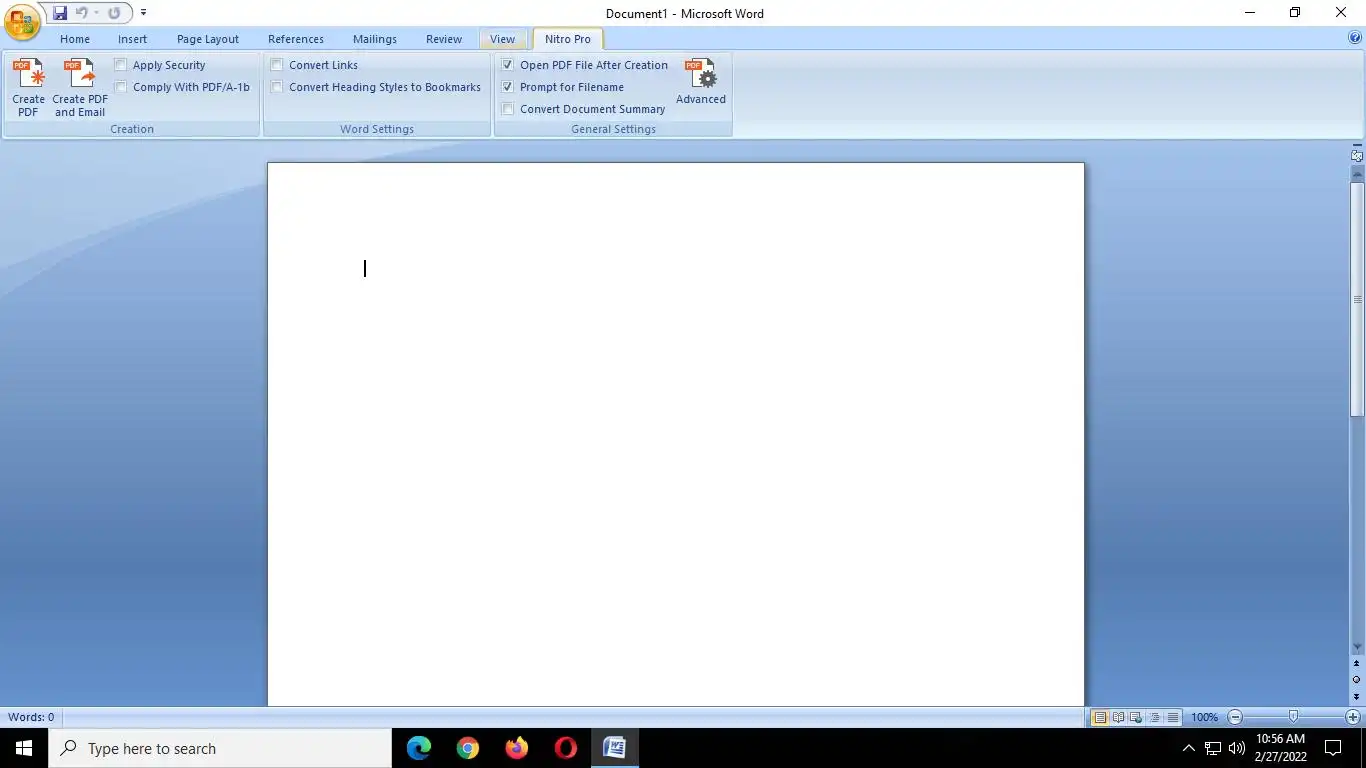Enable Convert Heading Styles to Bookmarks
The image size is (1366, 768).
pyautogui.click(x=277, y=87)
